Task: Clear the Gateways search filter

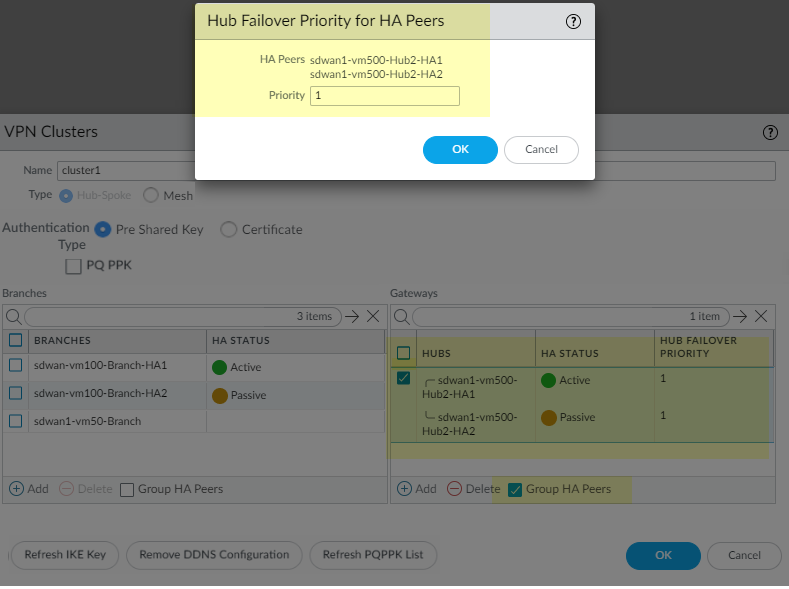Action: tap(761, 316)
